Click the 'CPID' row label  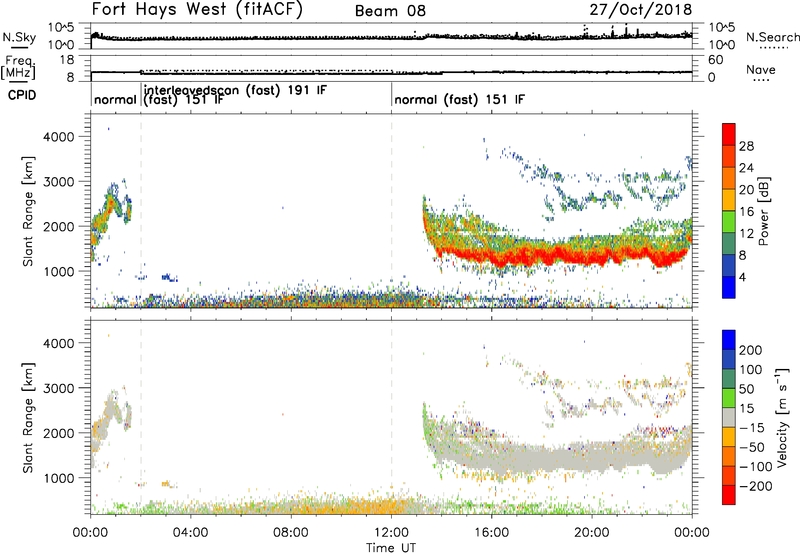pyautogui.click(x=22, y=95)
